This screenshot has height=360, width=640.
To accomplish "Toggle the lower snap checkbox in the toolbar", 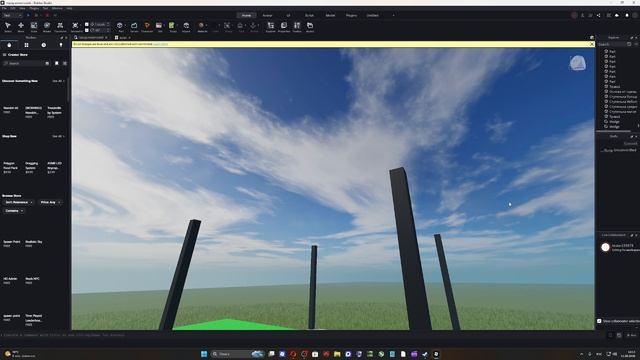I will point(87,30).
